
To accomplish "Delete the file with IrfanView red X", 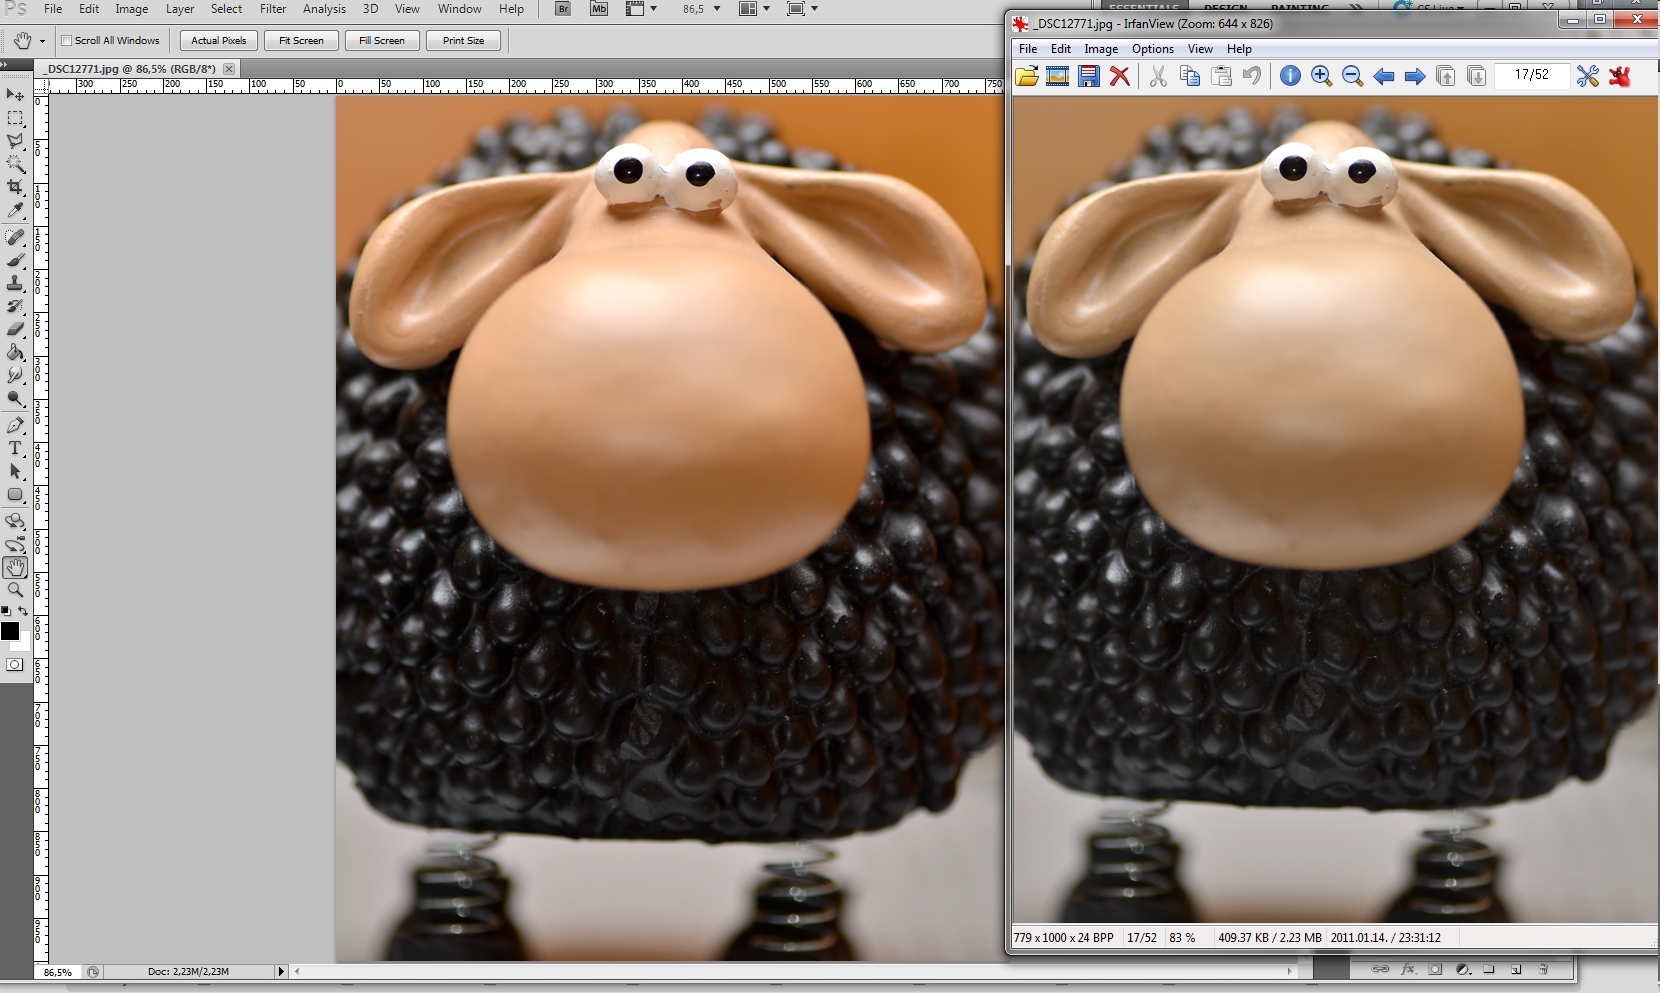I will (1120, 76).
